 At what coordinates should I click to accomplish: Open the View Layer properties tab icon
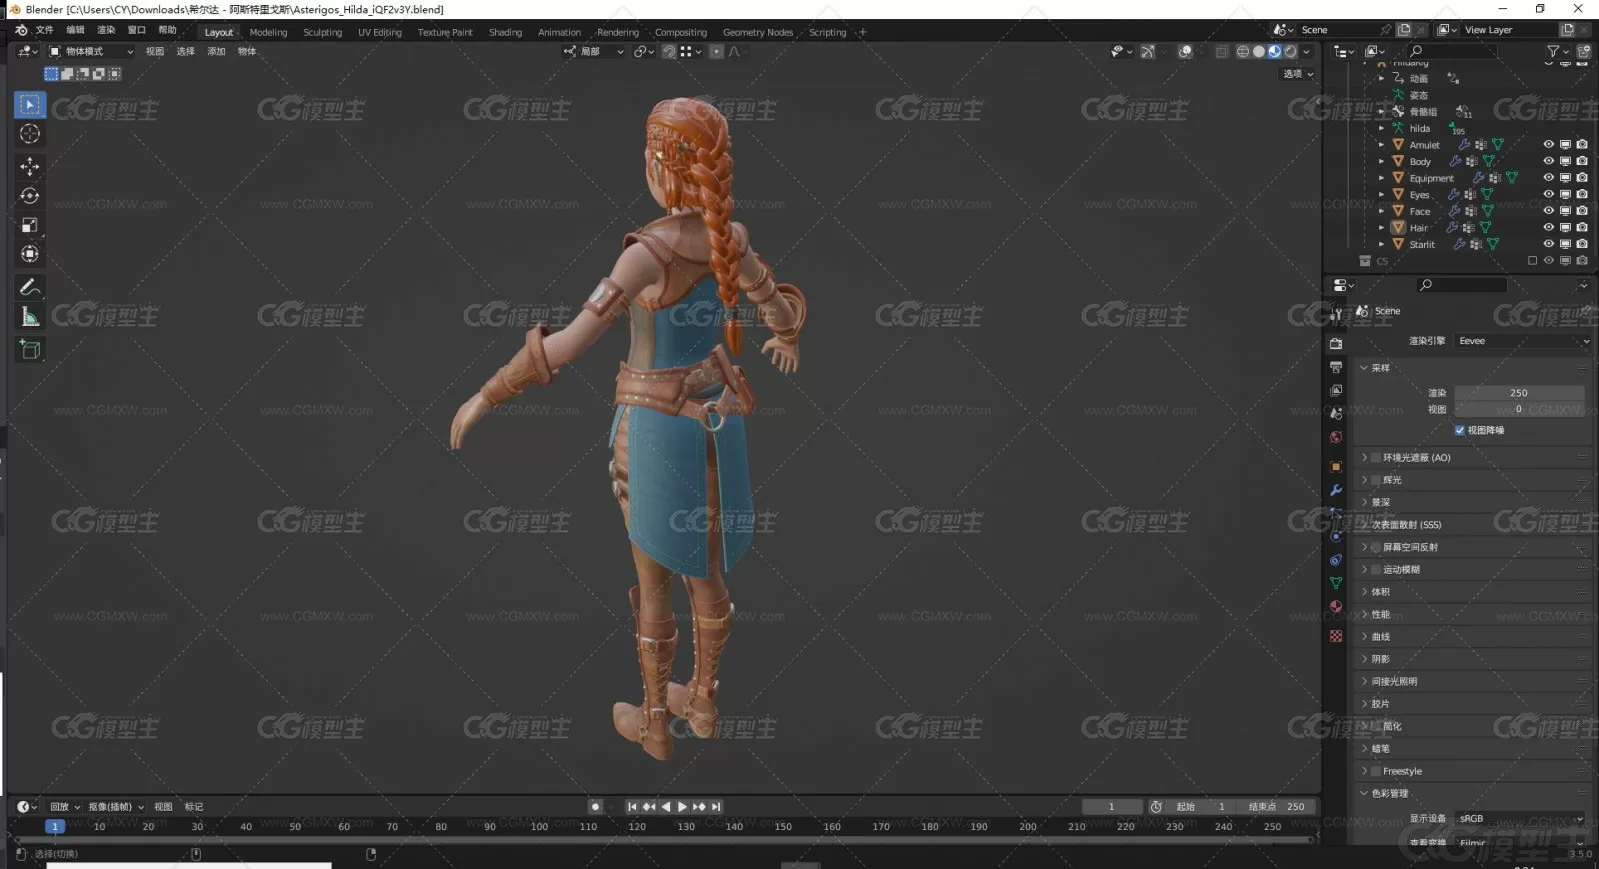pos(1336,390)
